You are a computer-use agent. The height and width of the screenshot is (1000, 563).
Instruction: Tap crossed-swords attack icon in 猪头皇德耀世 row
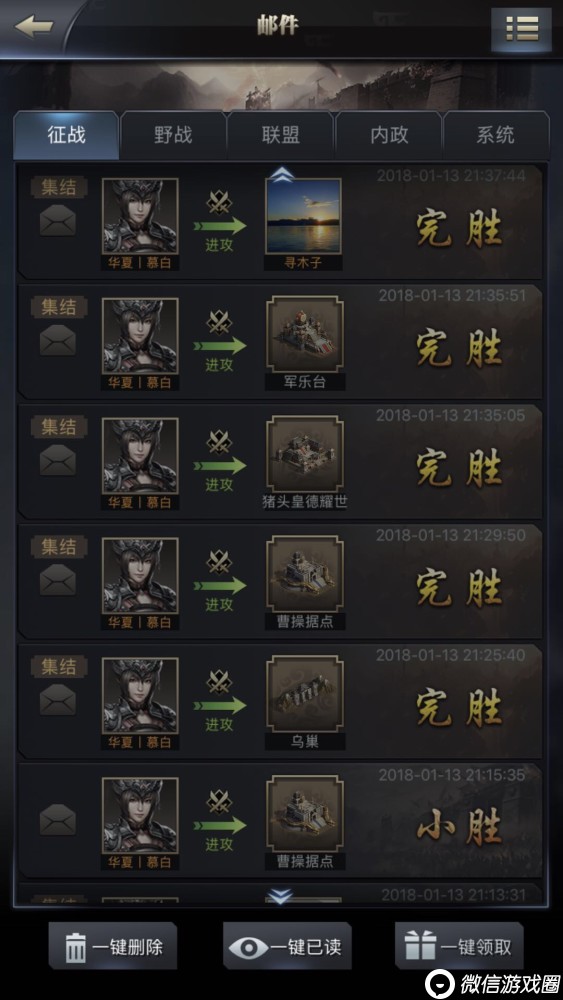pos(219,442)
